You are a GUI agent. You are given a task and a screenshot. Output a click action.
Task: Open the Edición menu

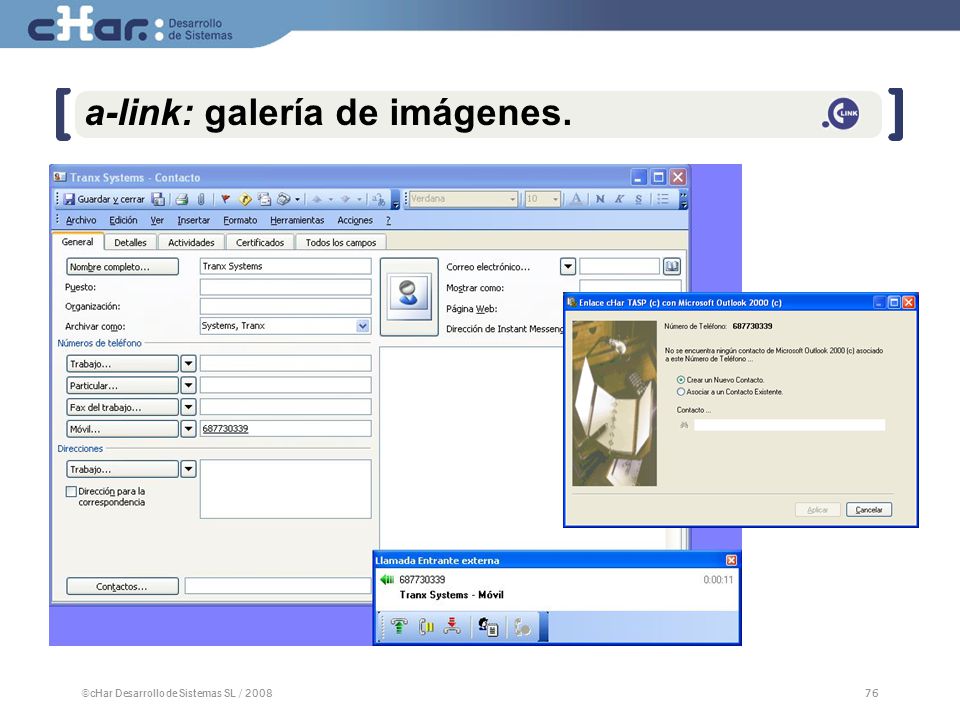[x=123, y=220]
